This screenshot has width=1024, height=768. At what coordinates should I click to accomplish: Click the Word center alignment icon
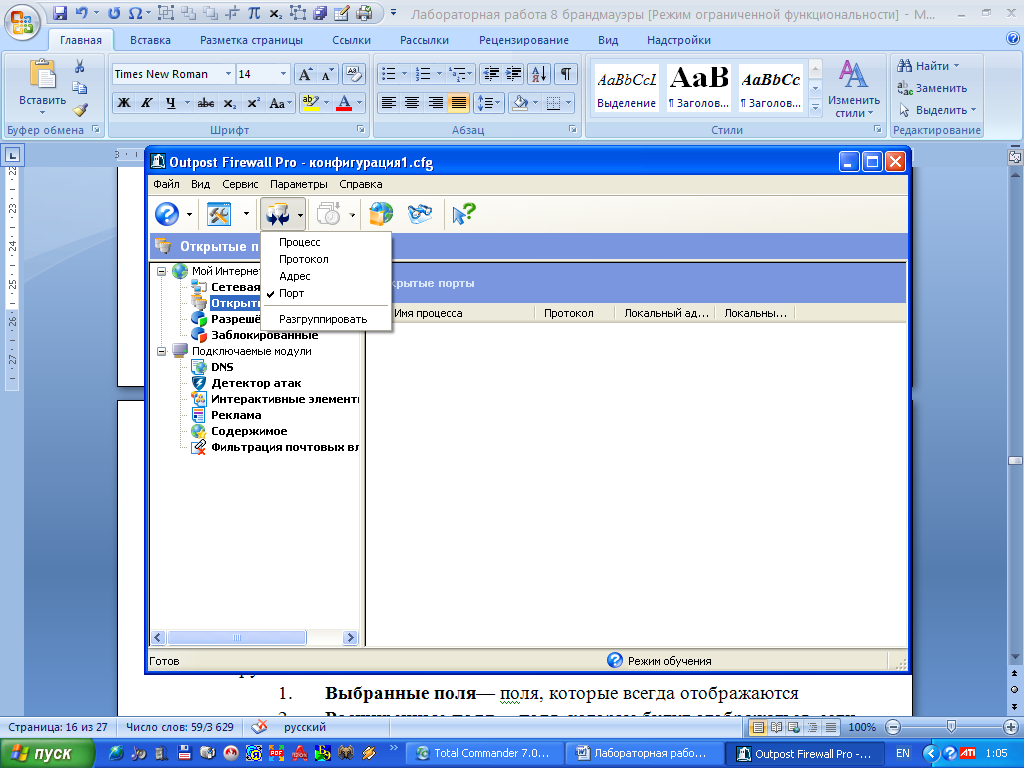(411, 103)
